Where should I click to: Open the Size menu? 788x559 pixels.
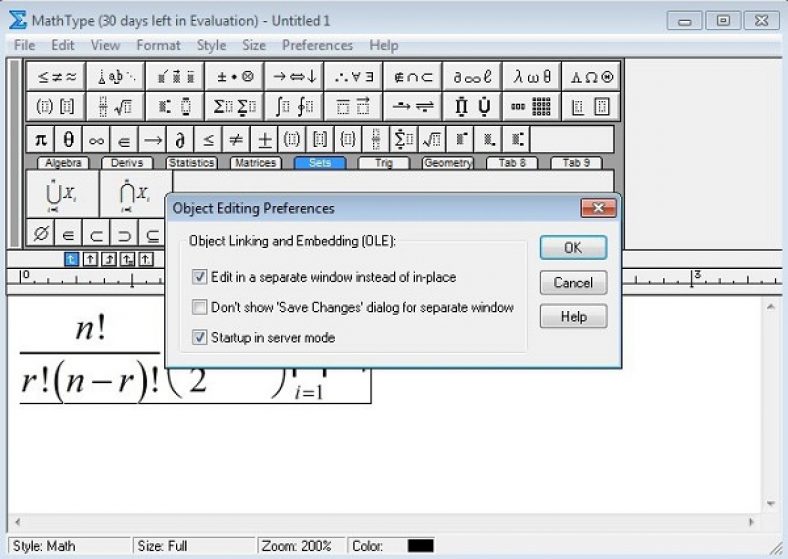click(254, 45)
